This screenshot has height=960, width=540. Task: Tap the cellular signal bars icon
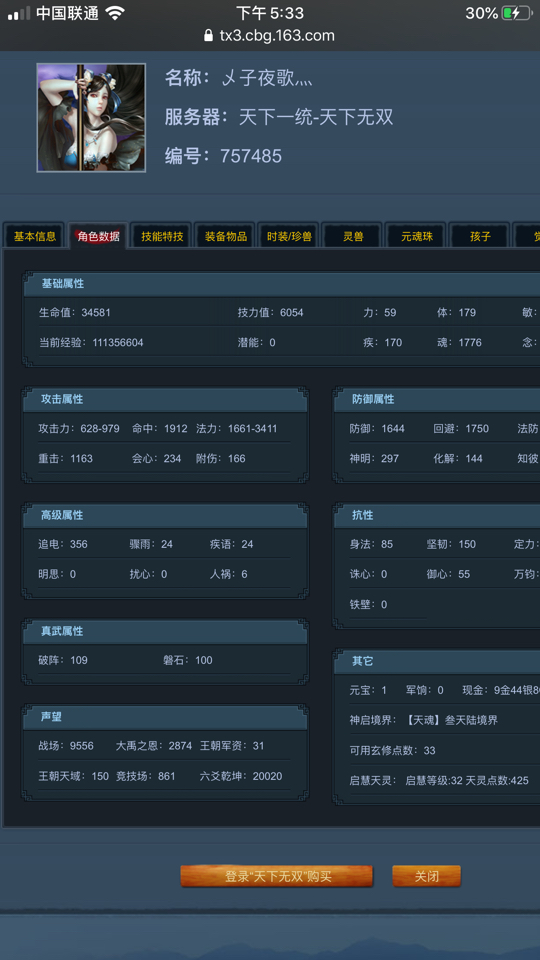[x=18, y=13]
